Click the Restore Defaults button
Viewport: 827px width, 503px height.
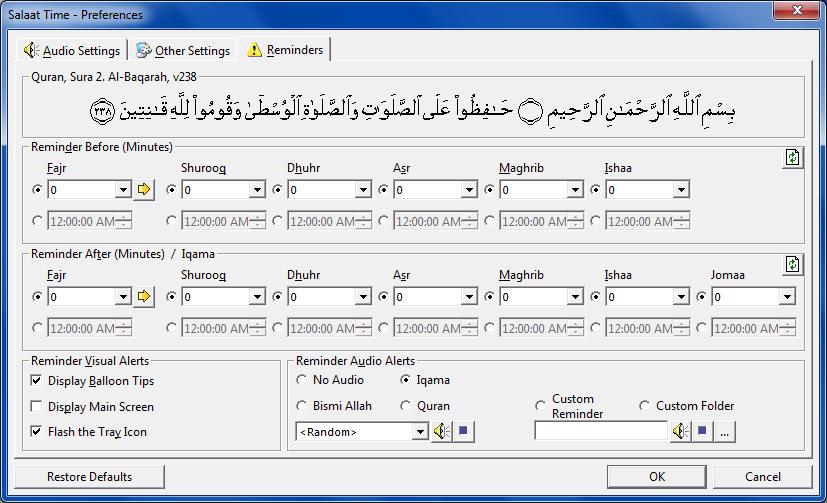click(89, 477)
